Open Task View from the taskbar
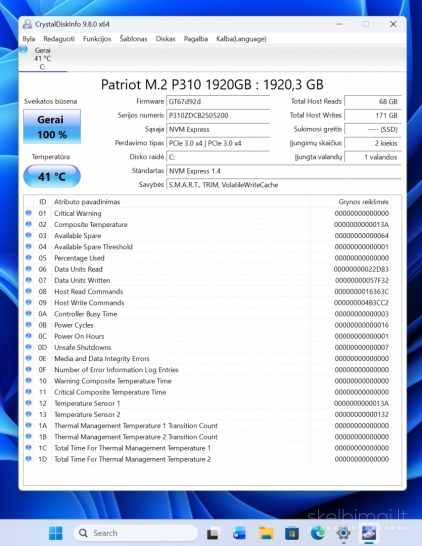The height and width of the screenshot is (546, 422). point(213,533)
